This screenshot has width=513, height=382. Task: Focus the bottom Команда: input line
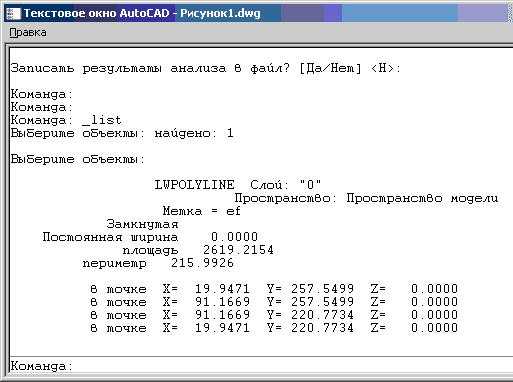point(261,366)
